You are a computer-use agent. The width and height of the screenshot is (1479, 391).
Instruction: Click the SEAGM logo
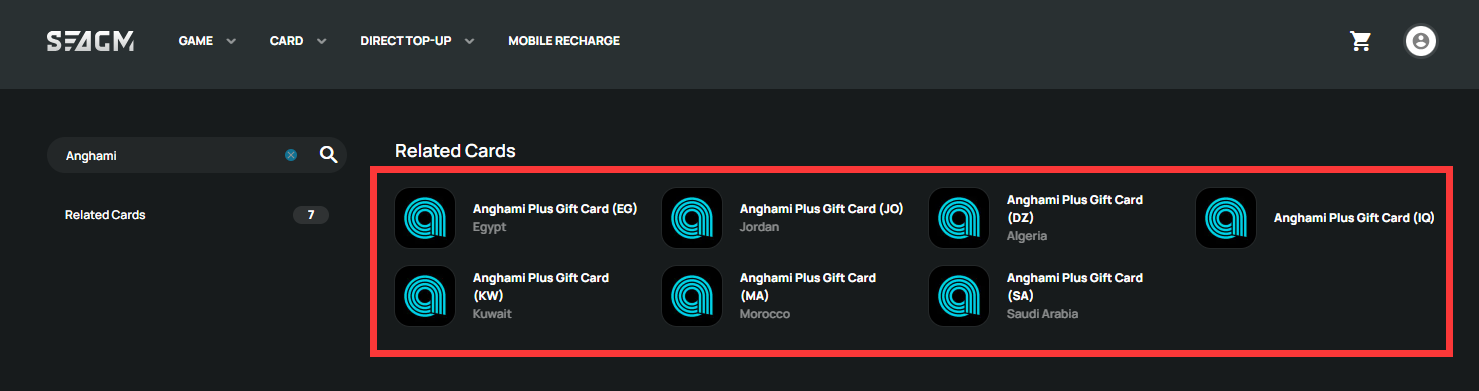(90, 41)
